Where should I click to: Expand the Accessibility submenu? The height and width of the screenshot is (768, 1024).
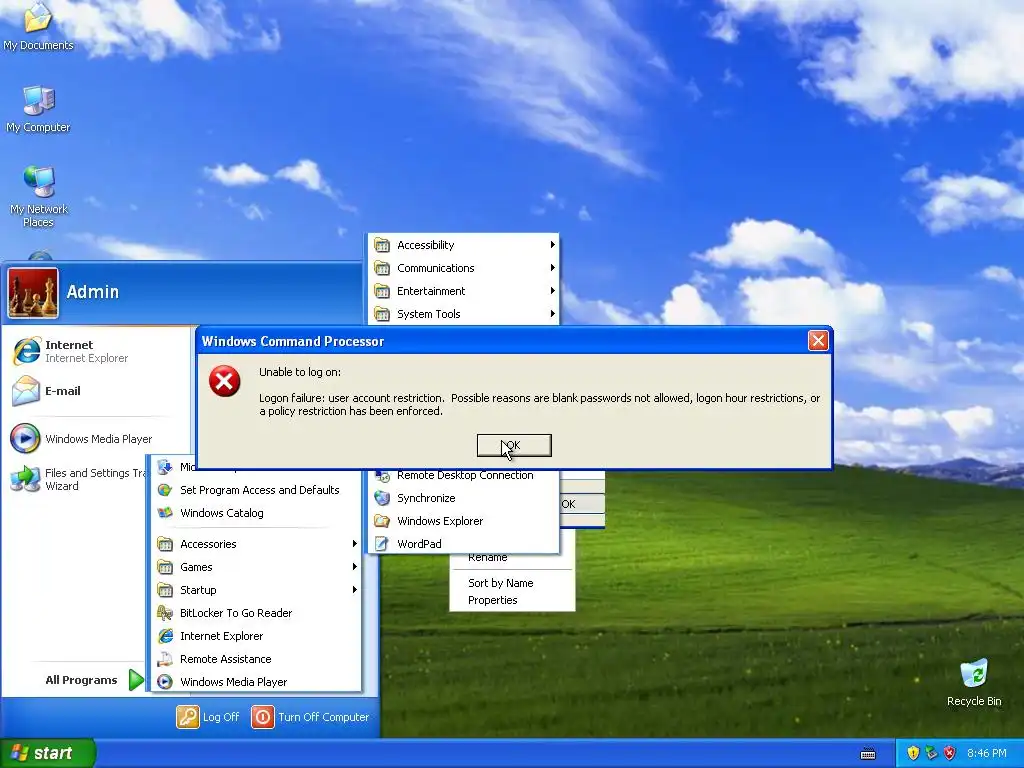pos(464,245)
